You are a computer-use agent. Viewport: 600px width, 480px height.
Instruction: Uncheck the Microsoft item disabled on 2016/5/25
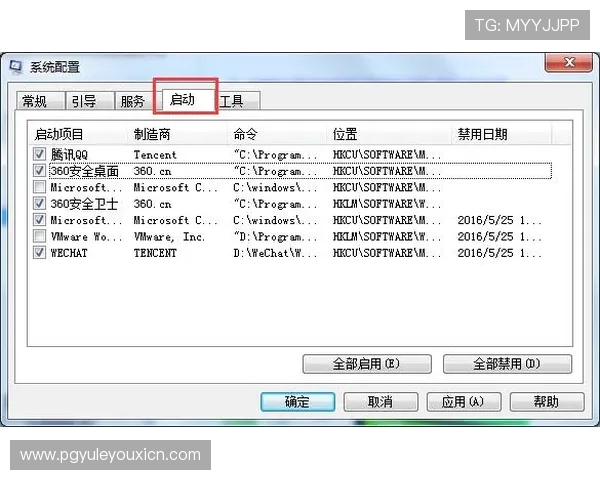39,220
